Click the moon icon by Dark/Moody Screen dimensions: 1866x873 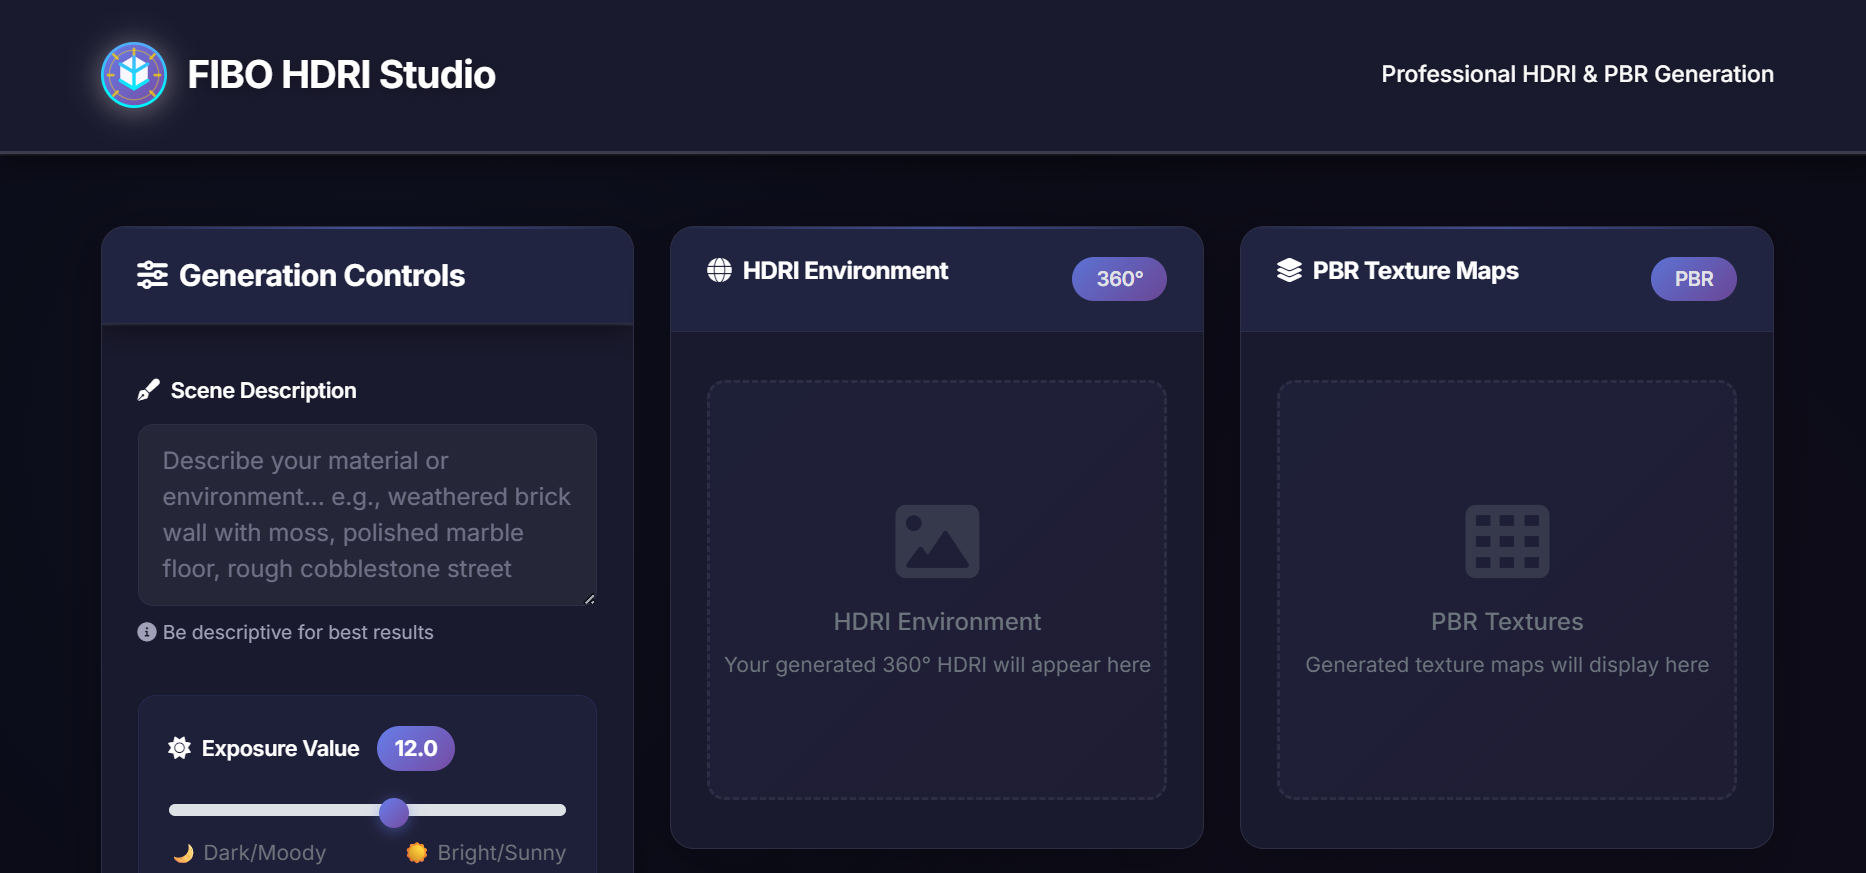[183, 853]
